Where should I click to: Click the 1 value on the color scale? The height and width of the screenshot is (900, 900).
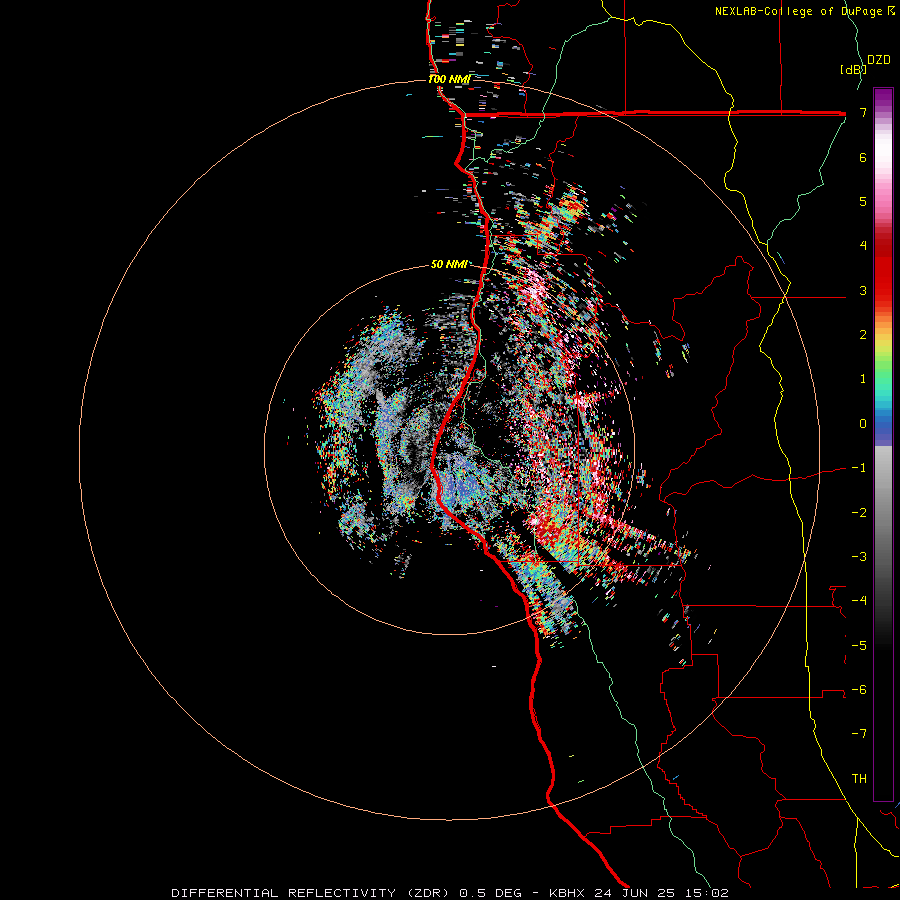(863, 379)
